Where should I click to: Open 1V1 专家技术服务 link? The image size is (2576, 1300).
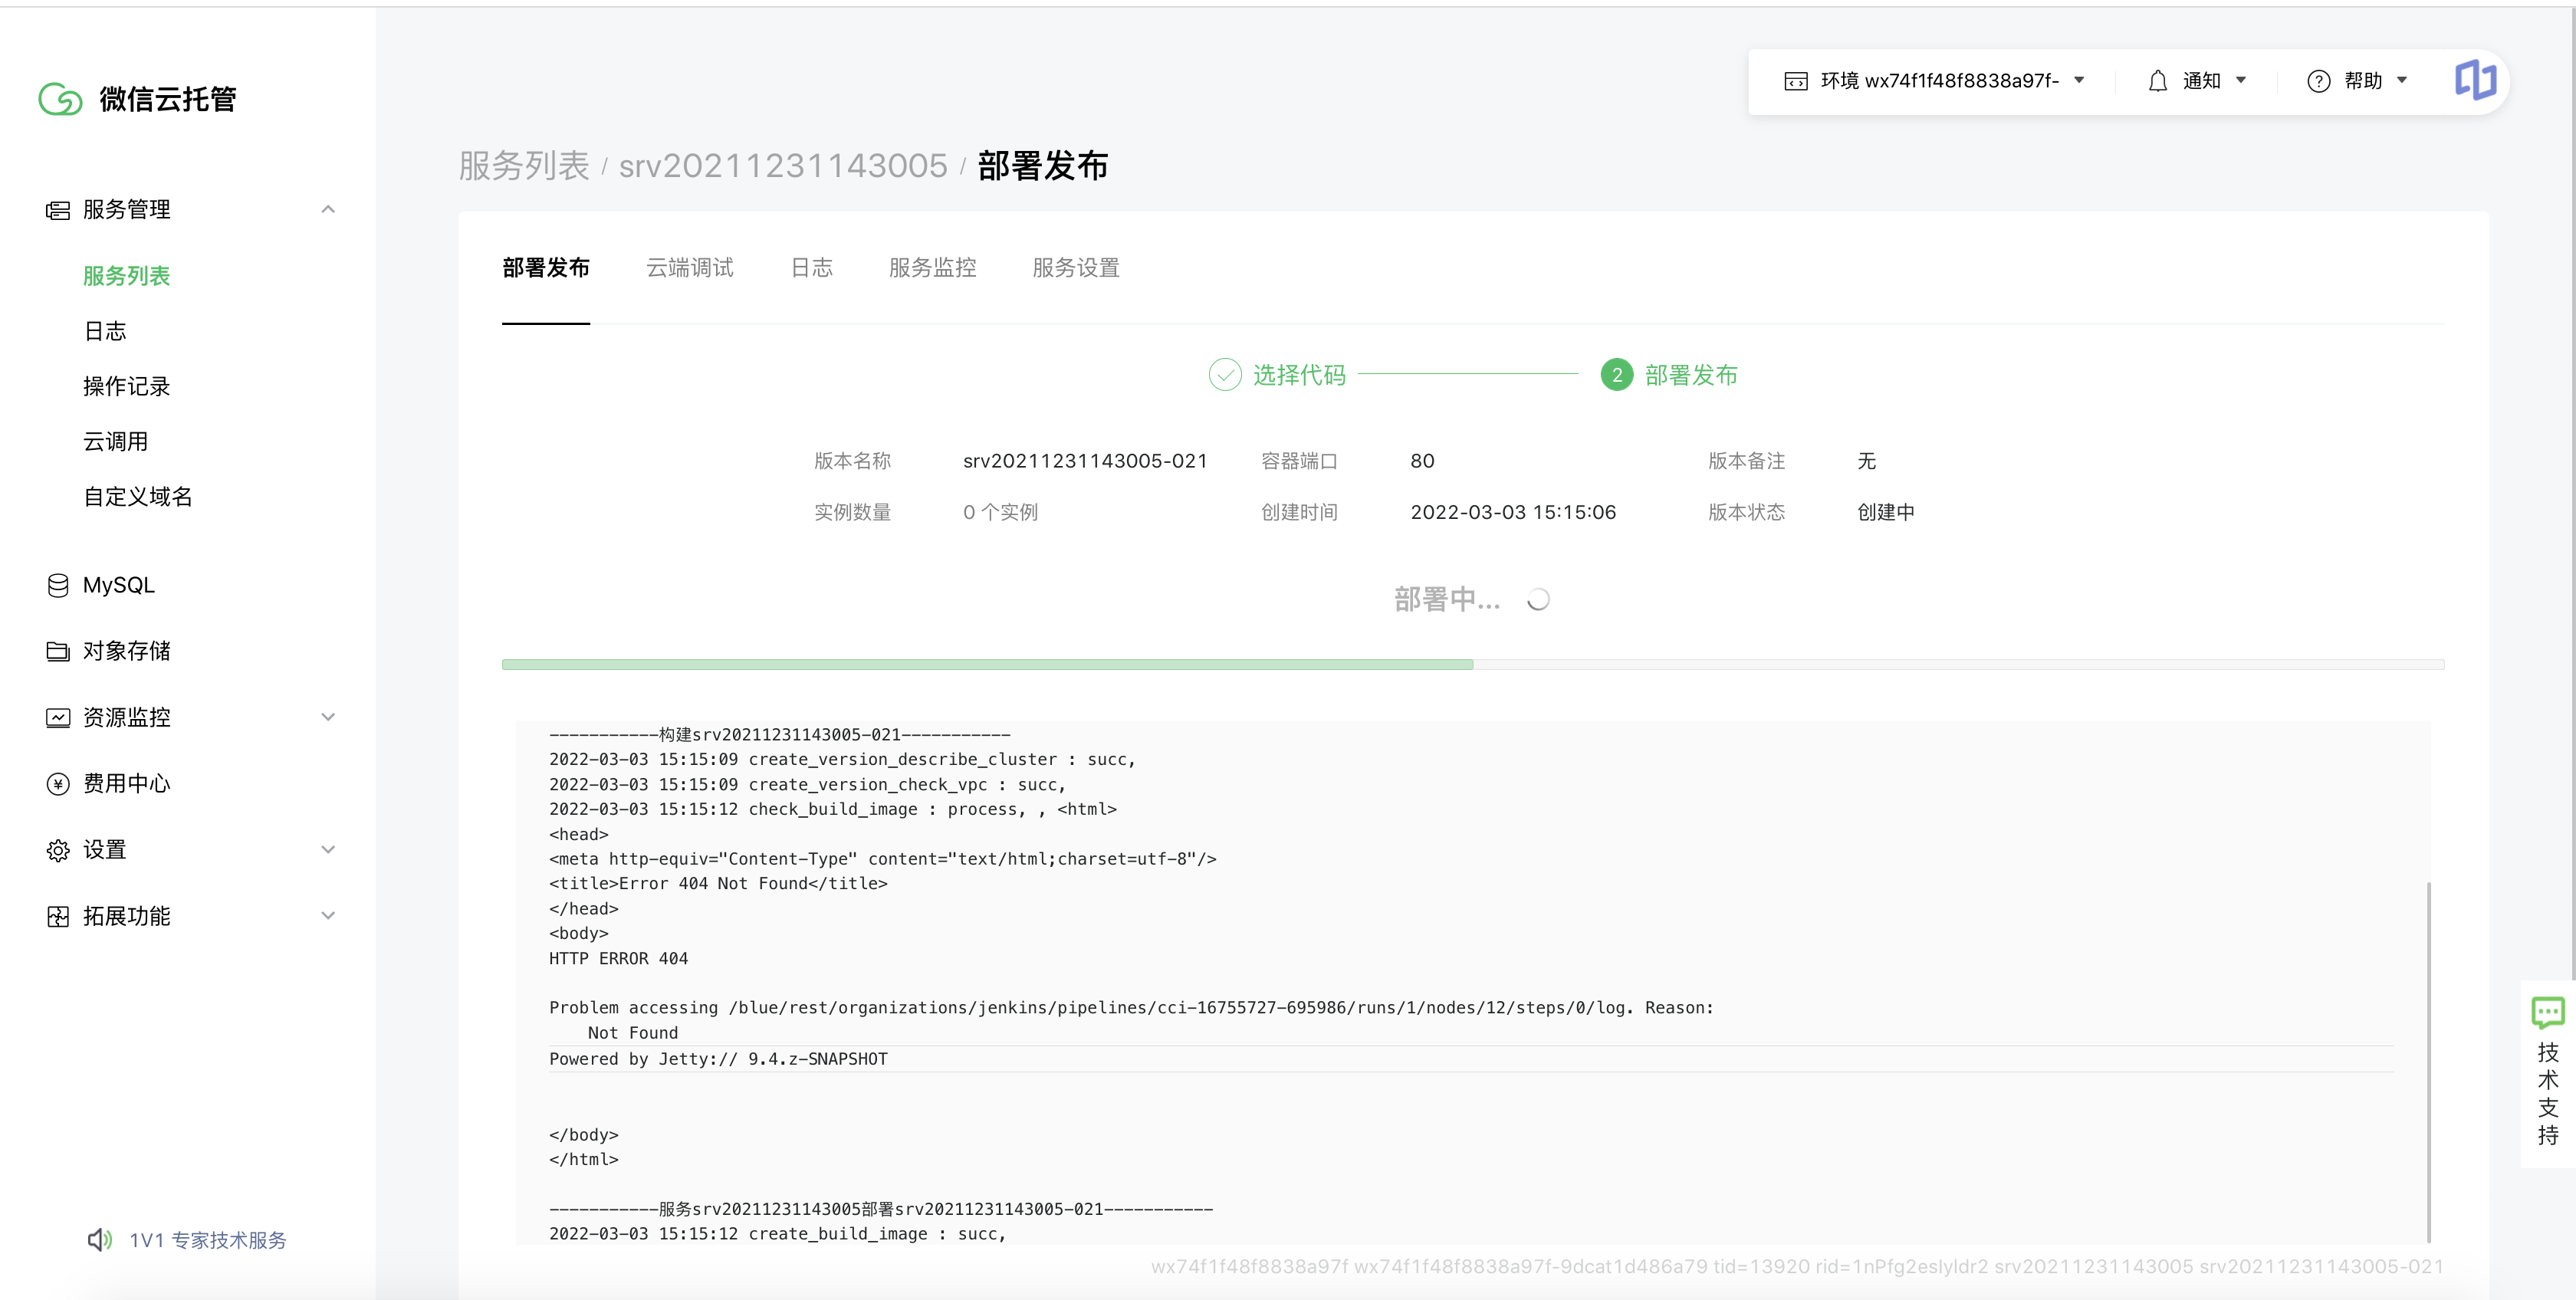click(208, 1240)
